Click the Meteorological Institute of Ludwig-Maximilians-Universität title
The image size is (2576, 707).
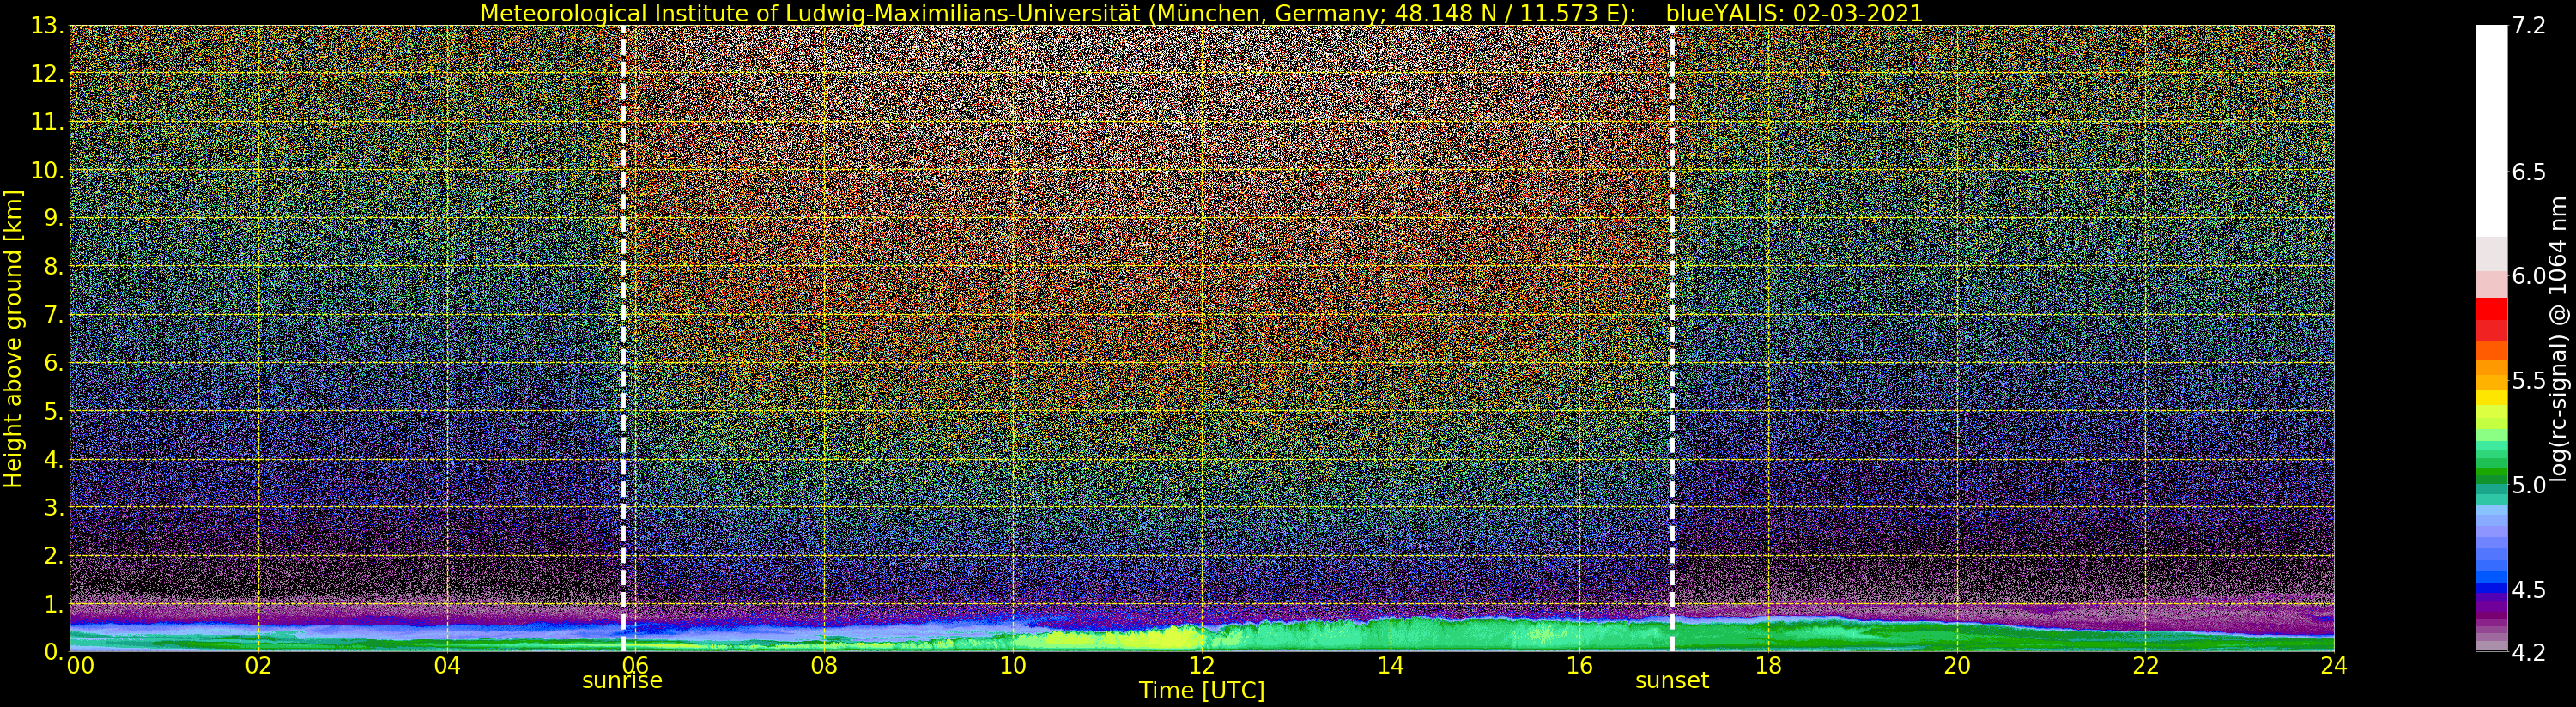1058,13
